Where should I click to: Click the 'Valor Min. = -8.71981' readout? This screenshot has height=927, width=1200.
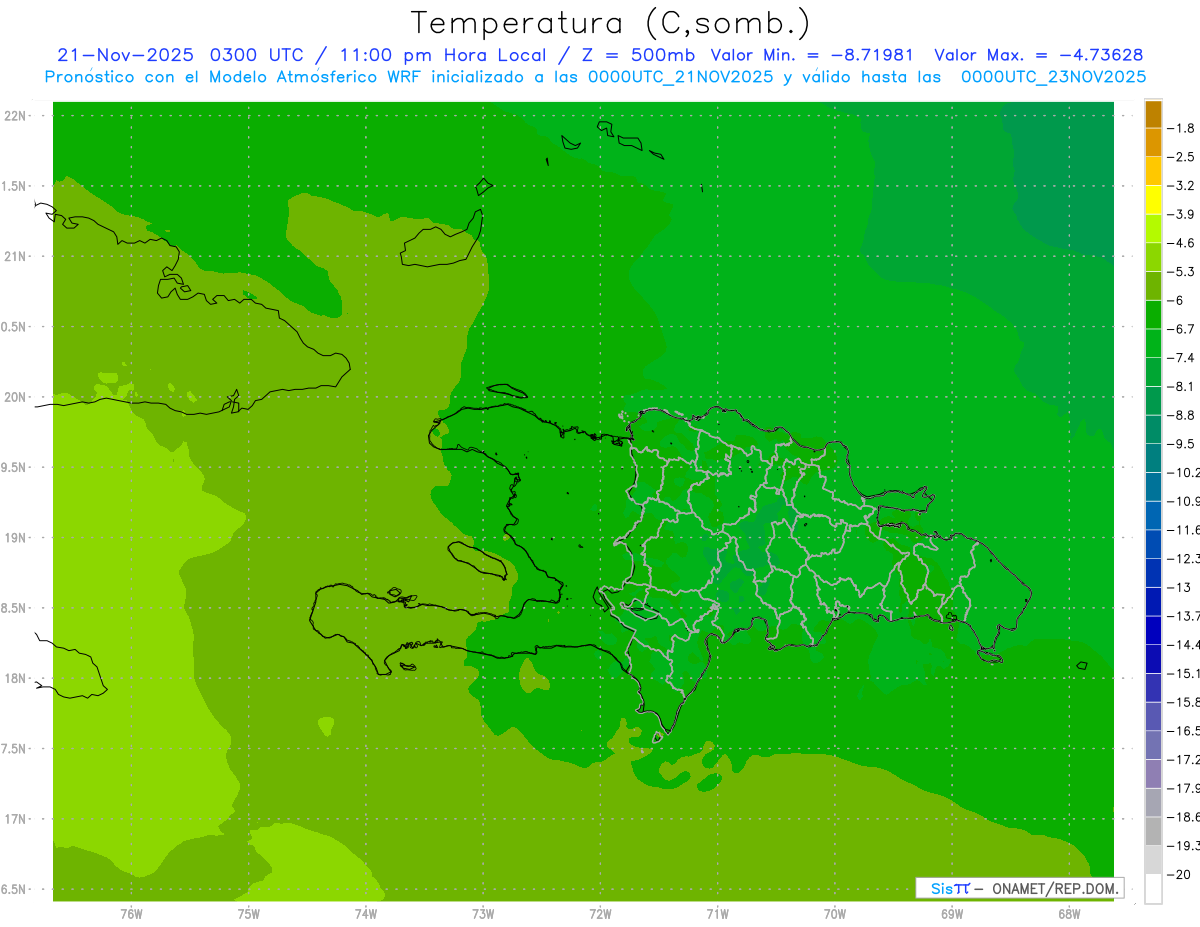pyautogui.click(x=812, y=55)
